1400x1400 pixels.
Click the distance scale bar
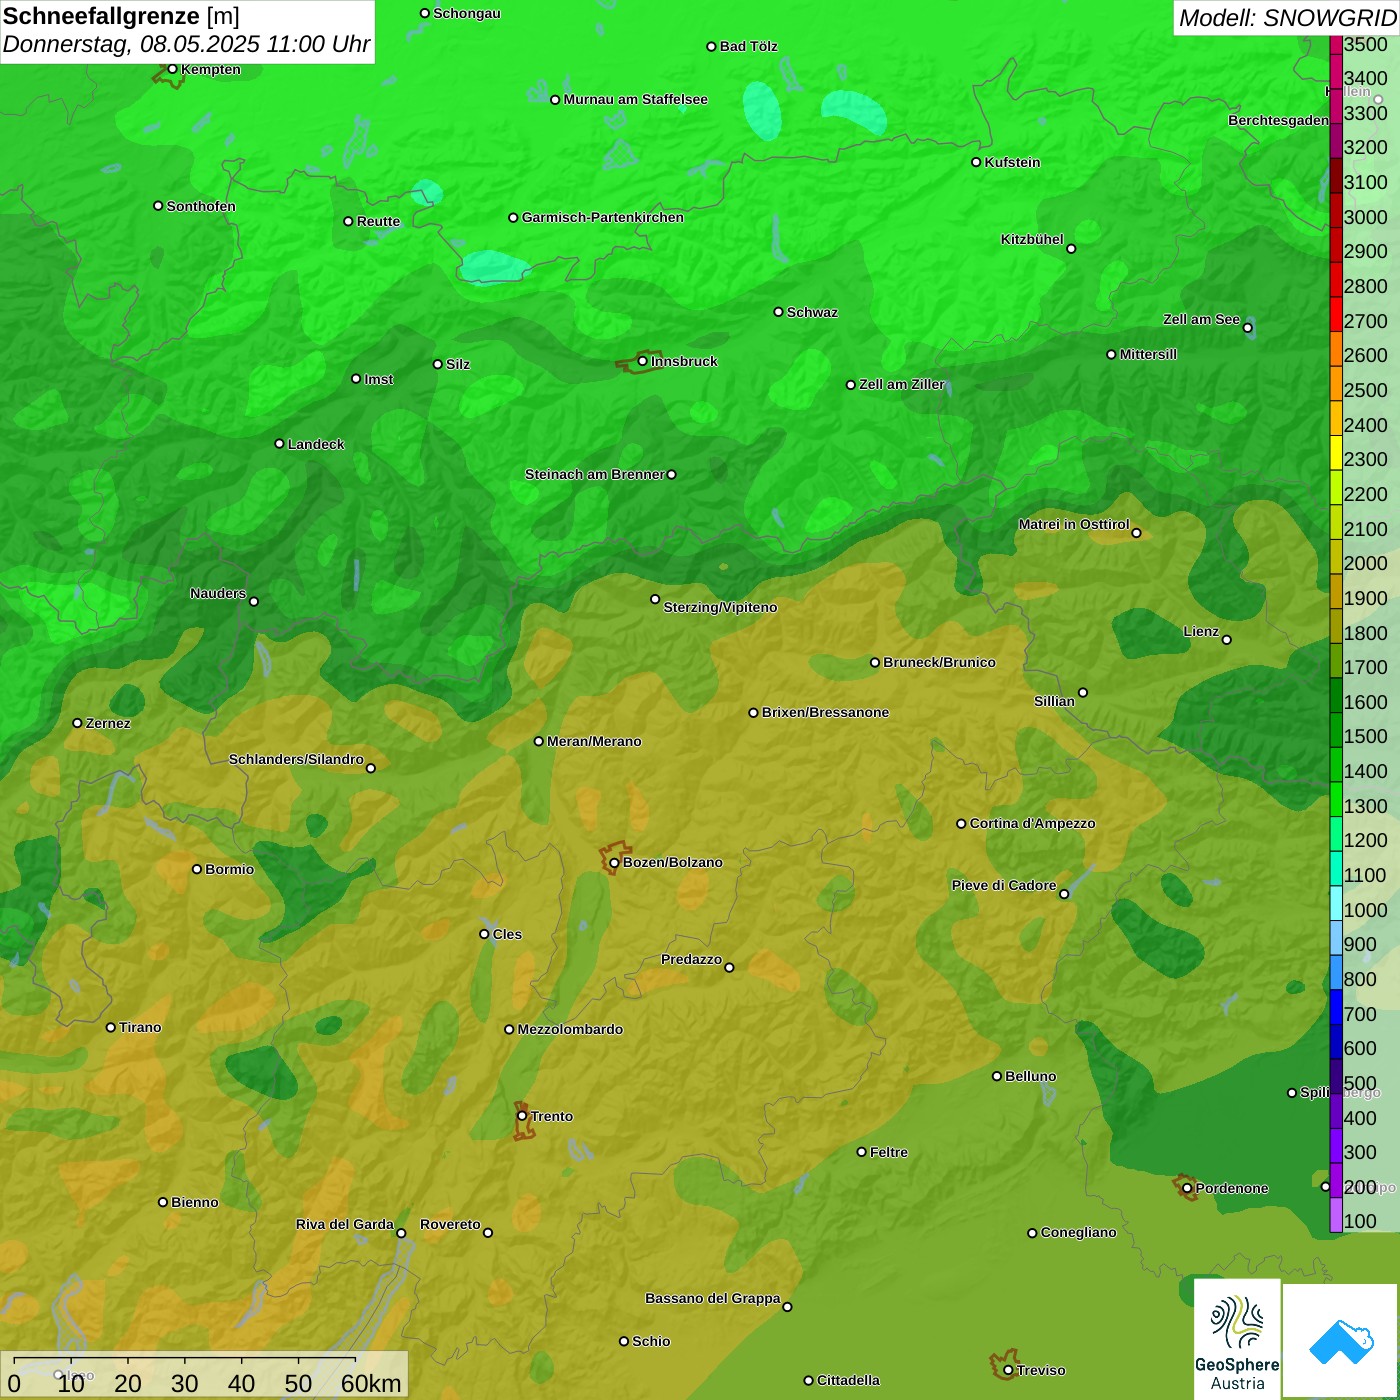coord(185,1361)
